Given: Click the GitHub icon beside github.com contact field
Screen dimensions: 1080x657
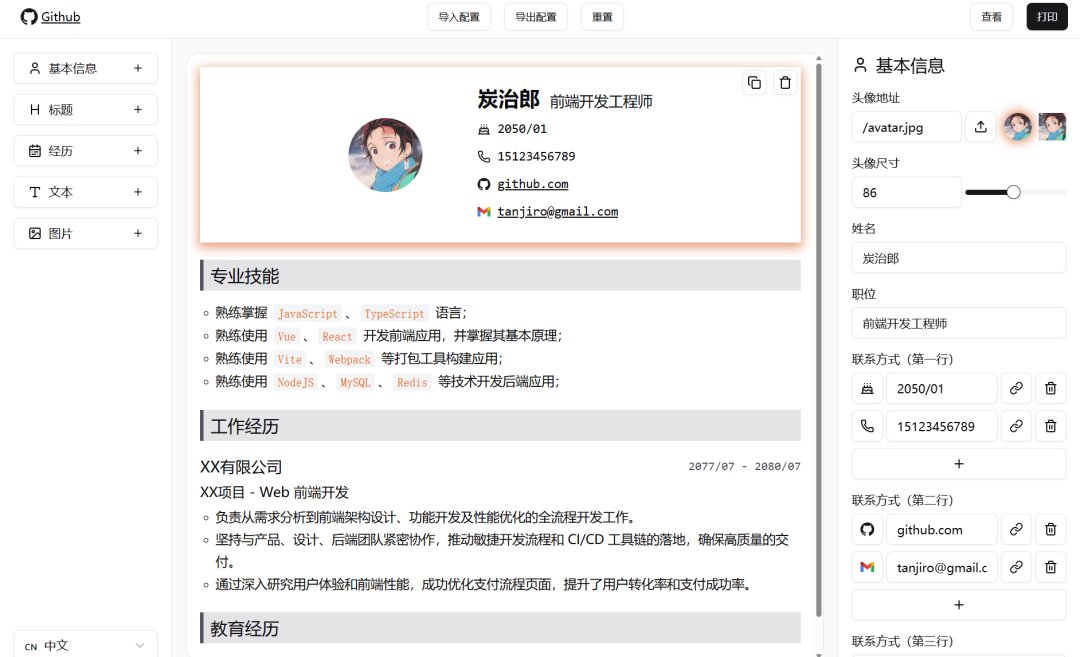Looking at the screenshot, I should click(866, 529).
